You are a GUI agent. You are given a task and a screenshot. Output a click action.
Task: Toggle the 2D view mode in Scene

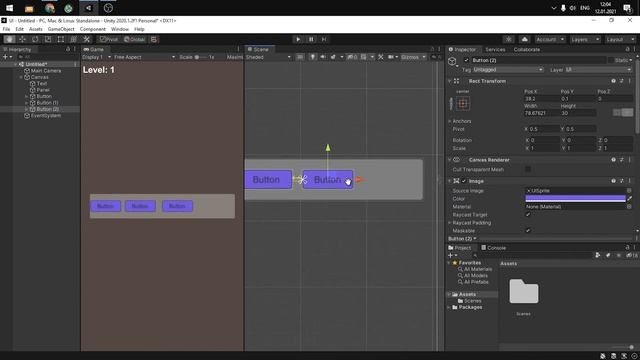coord(300,57)
